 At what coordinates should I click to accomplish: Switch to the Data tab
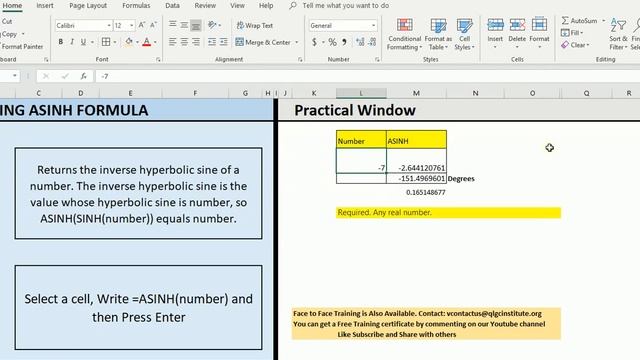[172, 6]
